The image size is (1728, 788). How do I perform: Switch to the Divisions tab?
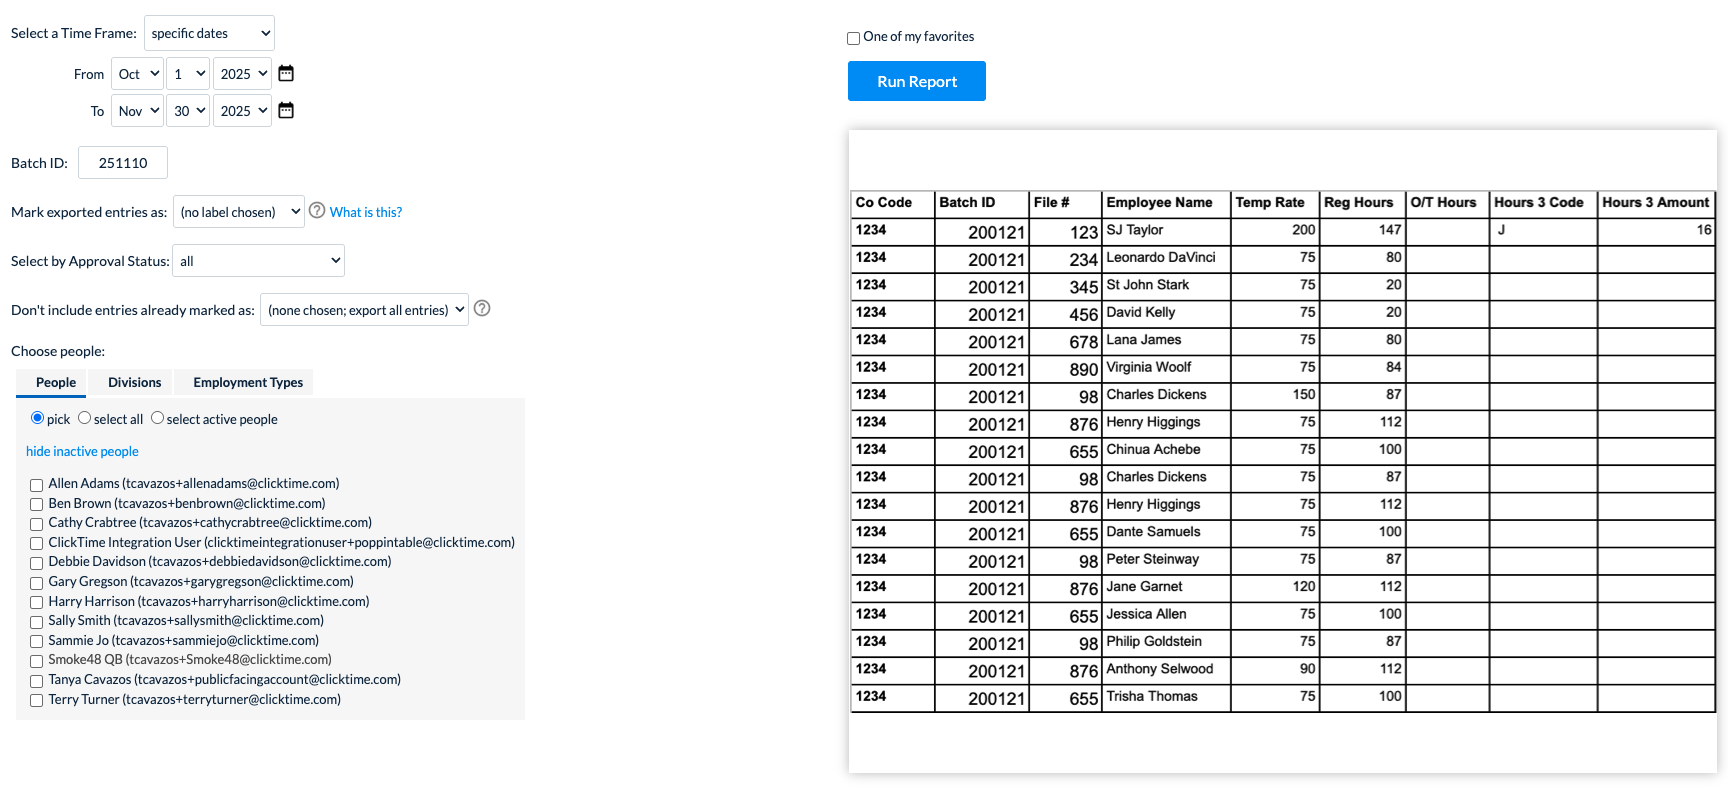[x=134, y=382]
